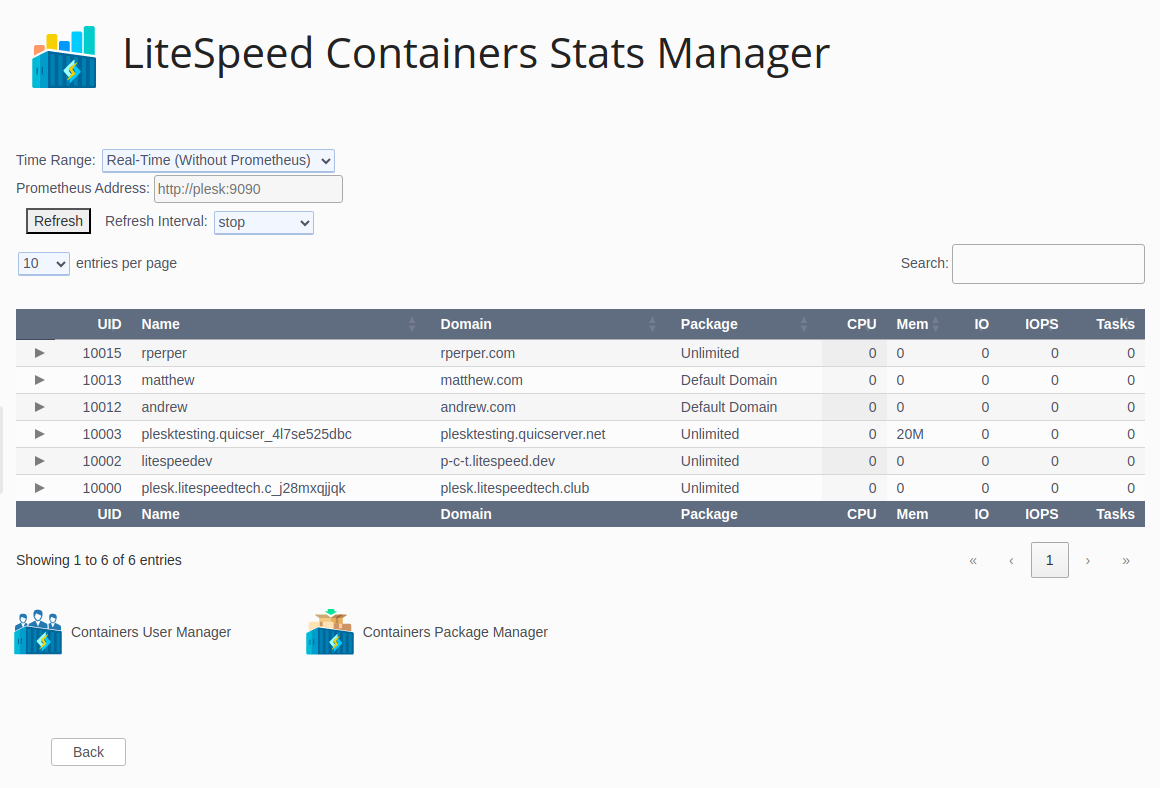Go to next page with right chevron
The width and height of the screenshot is (1160, 788).
pos(1088,560)
